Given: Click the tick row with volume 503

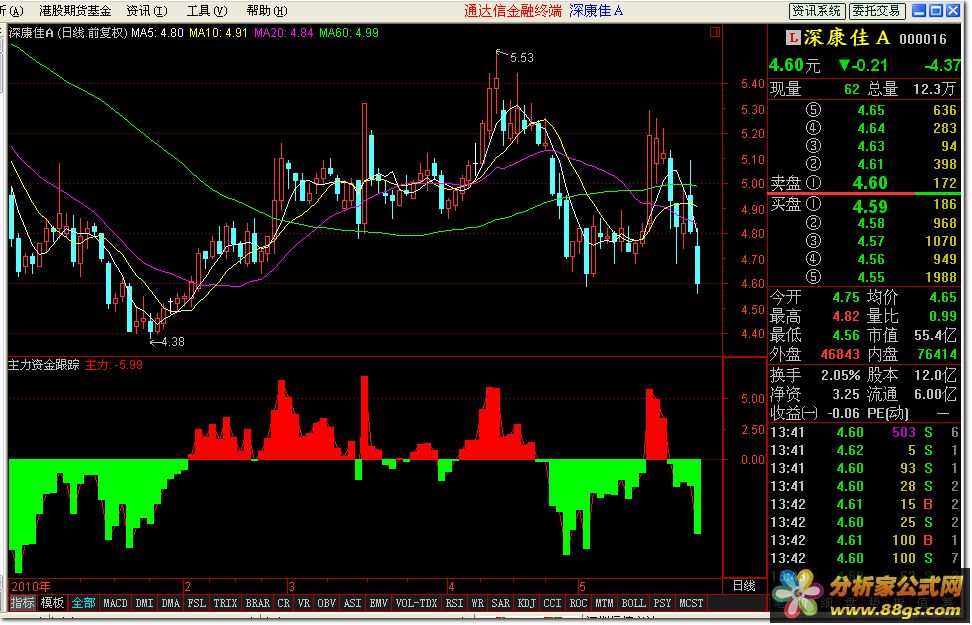Looking at the screenshot, I should pyautogui.click(x=864, y=432).
